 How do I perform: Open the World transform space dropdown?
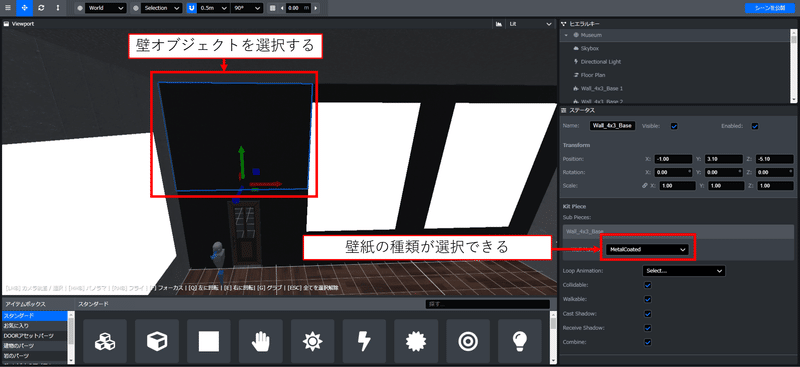[106, 8]
